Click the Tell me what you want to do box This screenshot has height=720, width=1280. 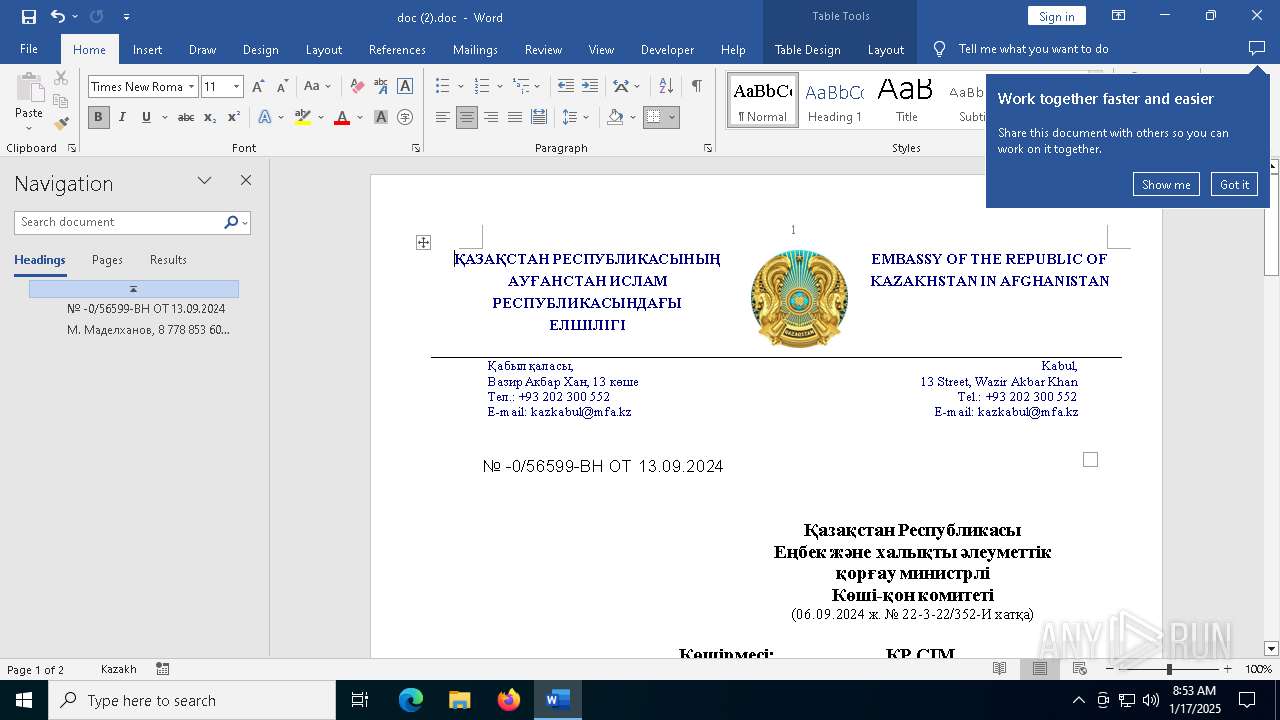point(1033,49)
